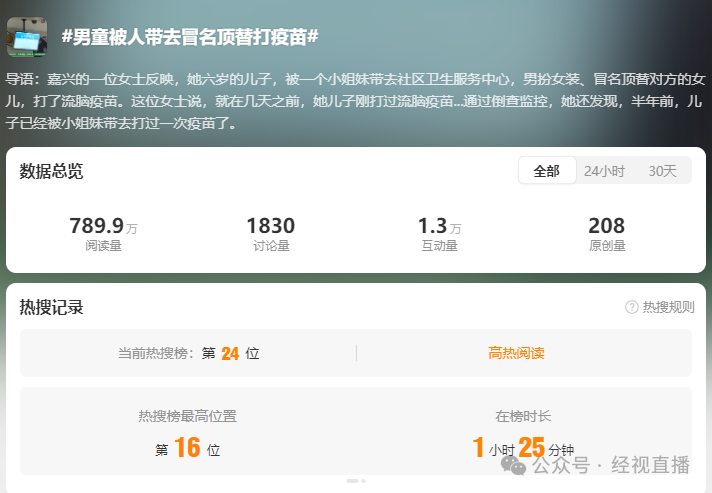Click the 789.9万 阅读量 statistic
The width and height of the screenshot is (712, 493).
point(103,233)
